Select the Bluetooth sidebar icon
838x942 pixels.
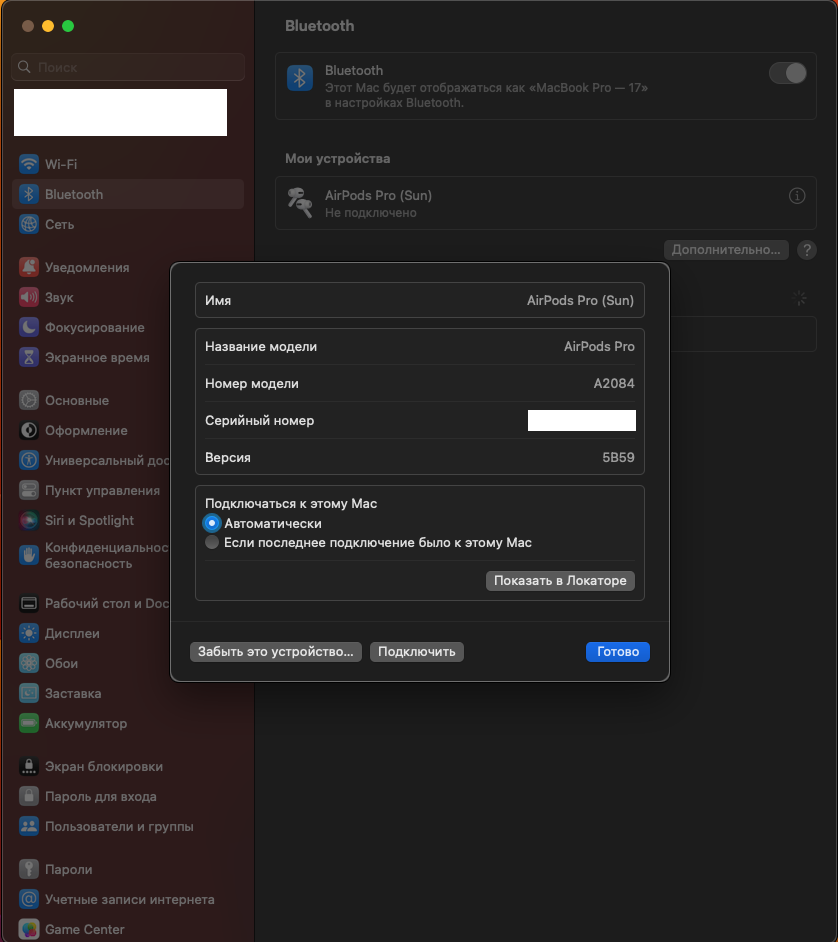click(28, 194)
